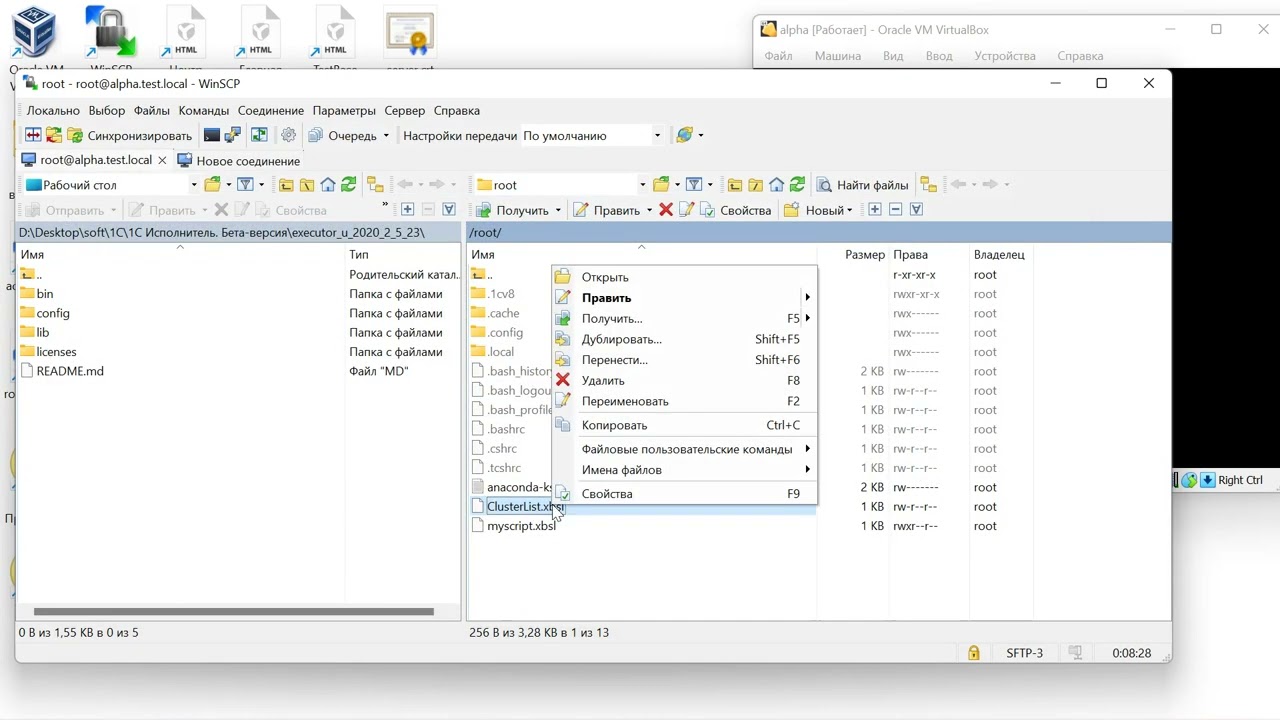The image size is (1280, 720).
Task: Toggle remote directory tree icon
Action: 928,184
